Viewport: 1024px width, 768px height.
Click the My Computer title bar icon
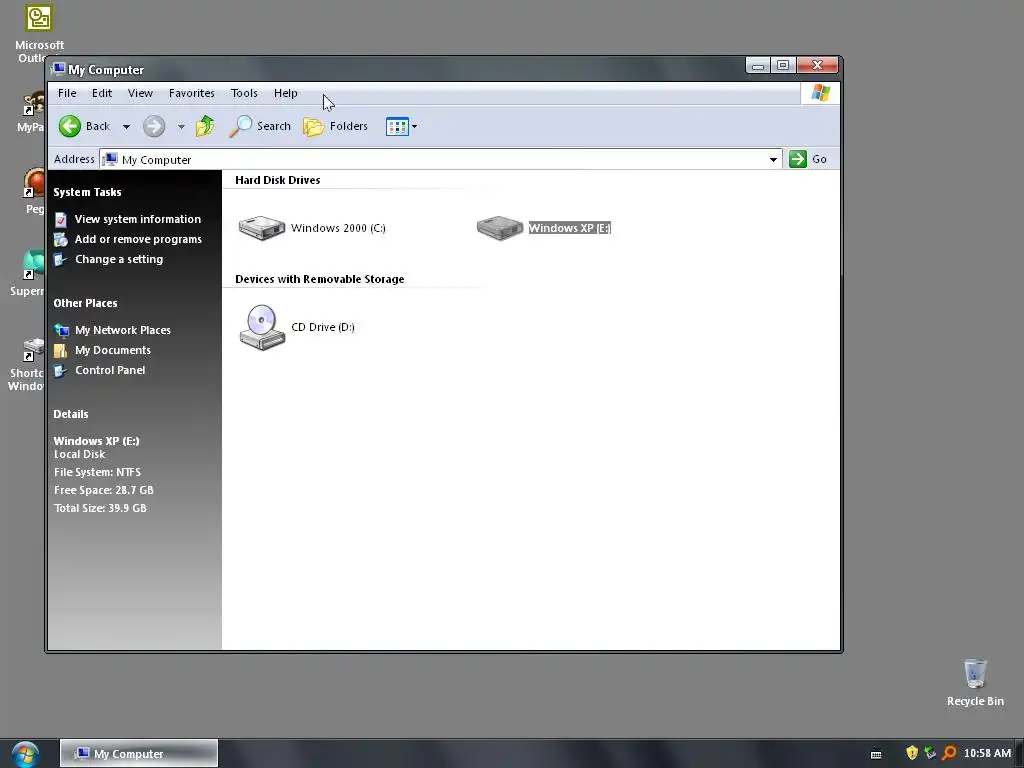58,69
